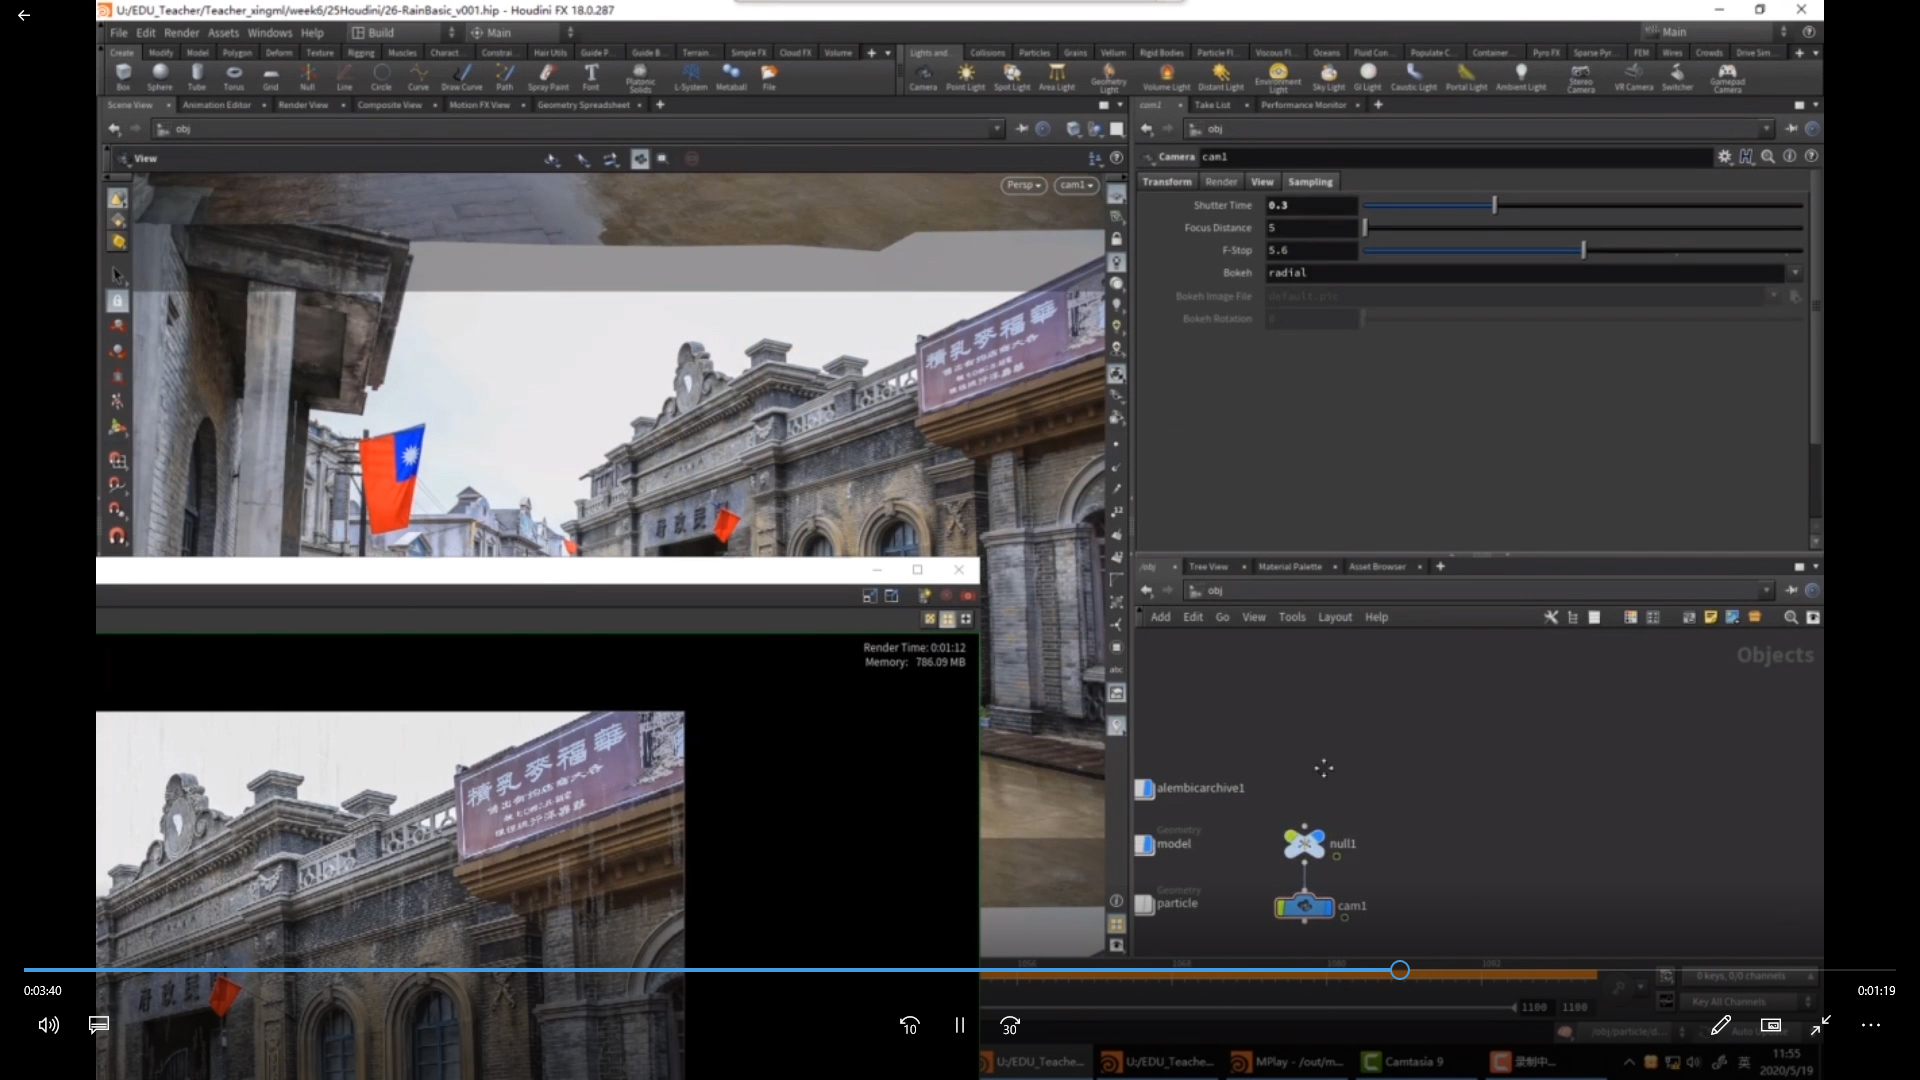Image resolution: width=1920 pixels, height=1080 pixels.
Task: Select the Font shelf tool
Action: [x=591, y=76]
